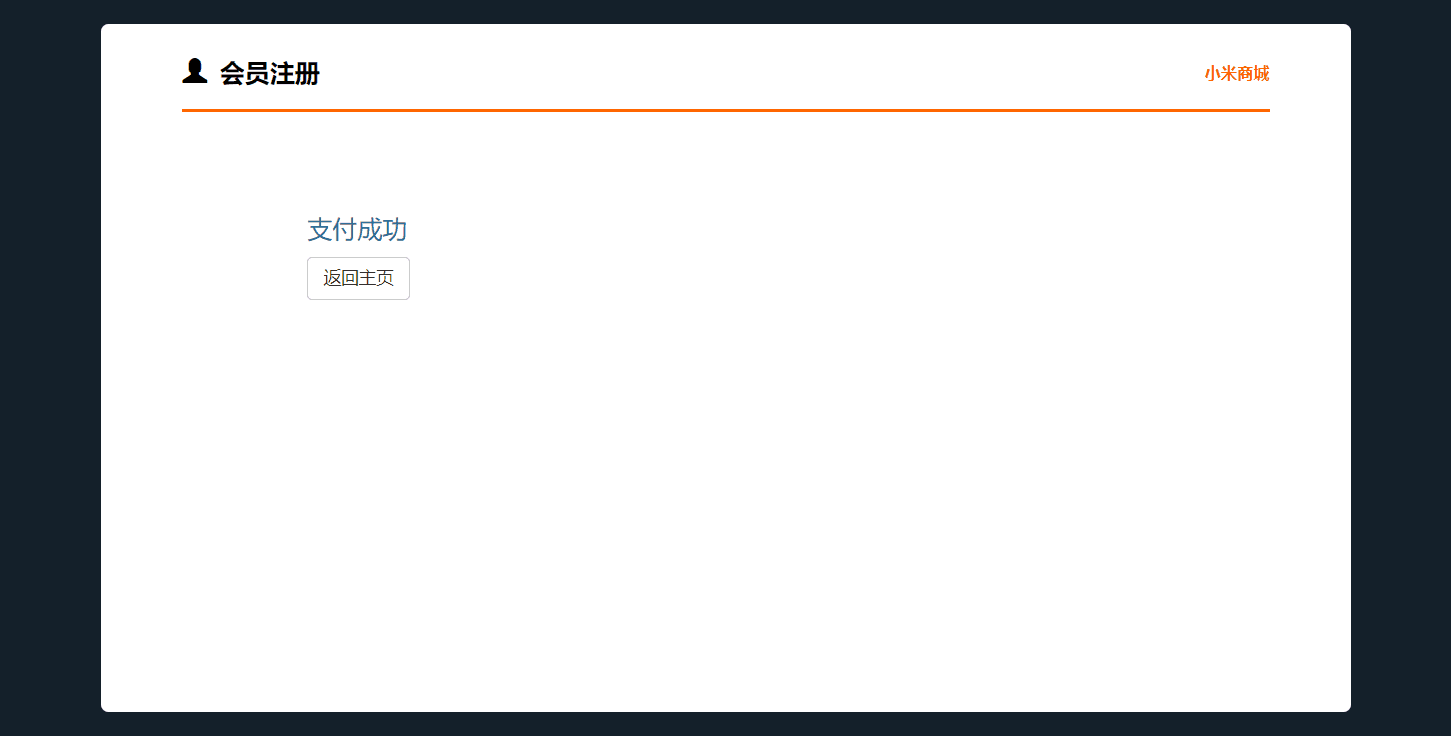The height and width of the screenshot is (736, 1451).
Task: Open the 小米商城 link
Action: pyautogui.click(x=1237, y=73)
